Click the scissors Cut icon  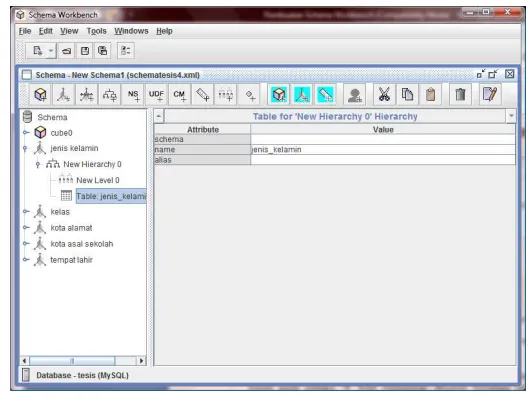[x=384, y=95]
